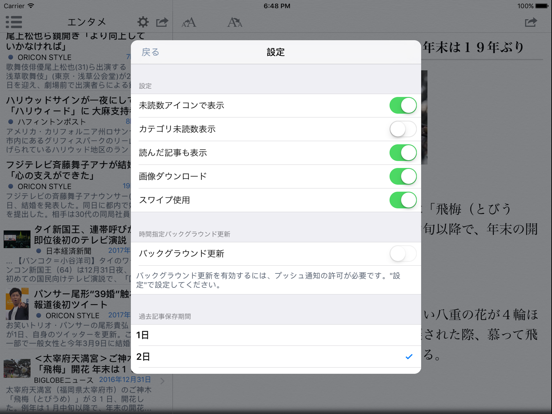Expand 太宰府天満宮 article row chevron
The width and height of the screenshot is (552, 414).
coord(162,381)
